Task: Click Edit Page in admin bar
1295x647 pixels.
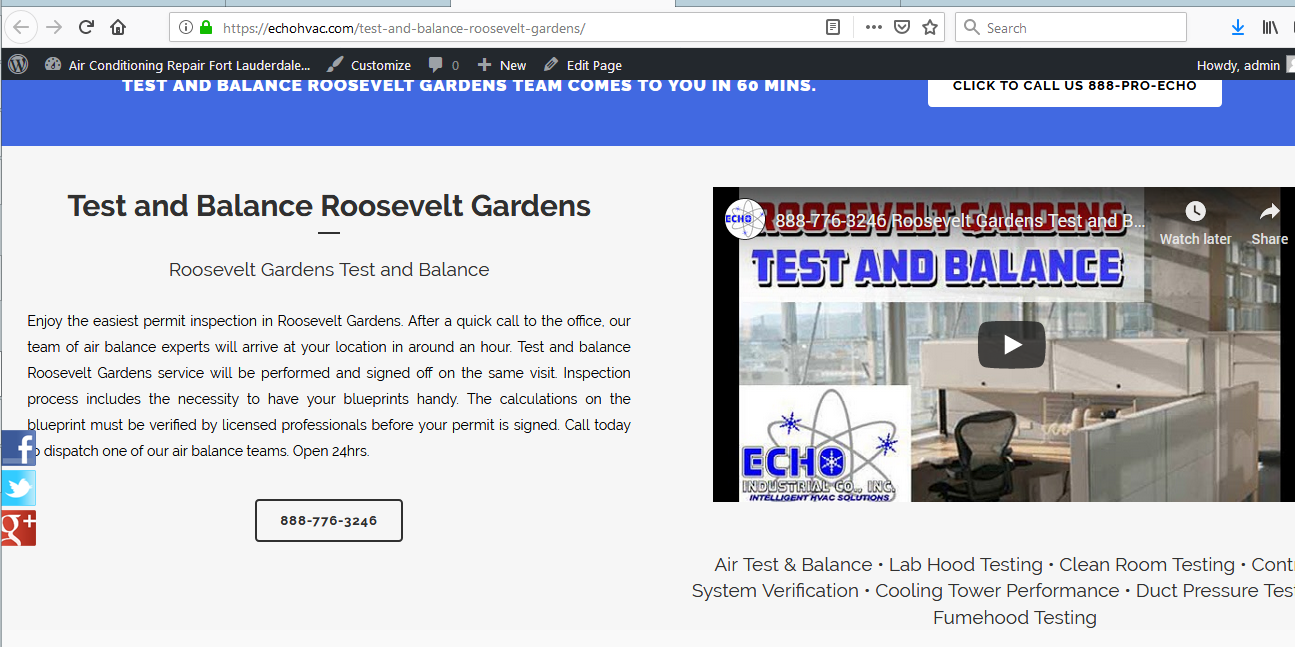Action: click(583, 65)
